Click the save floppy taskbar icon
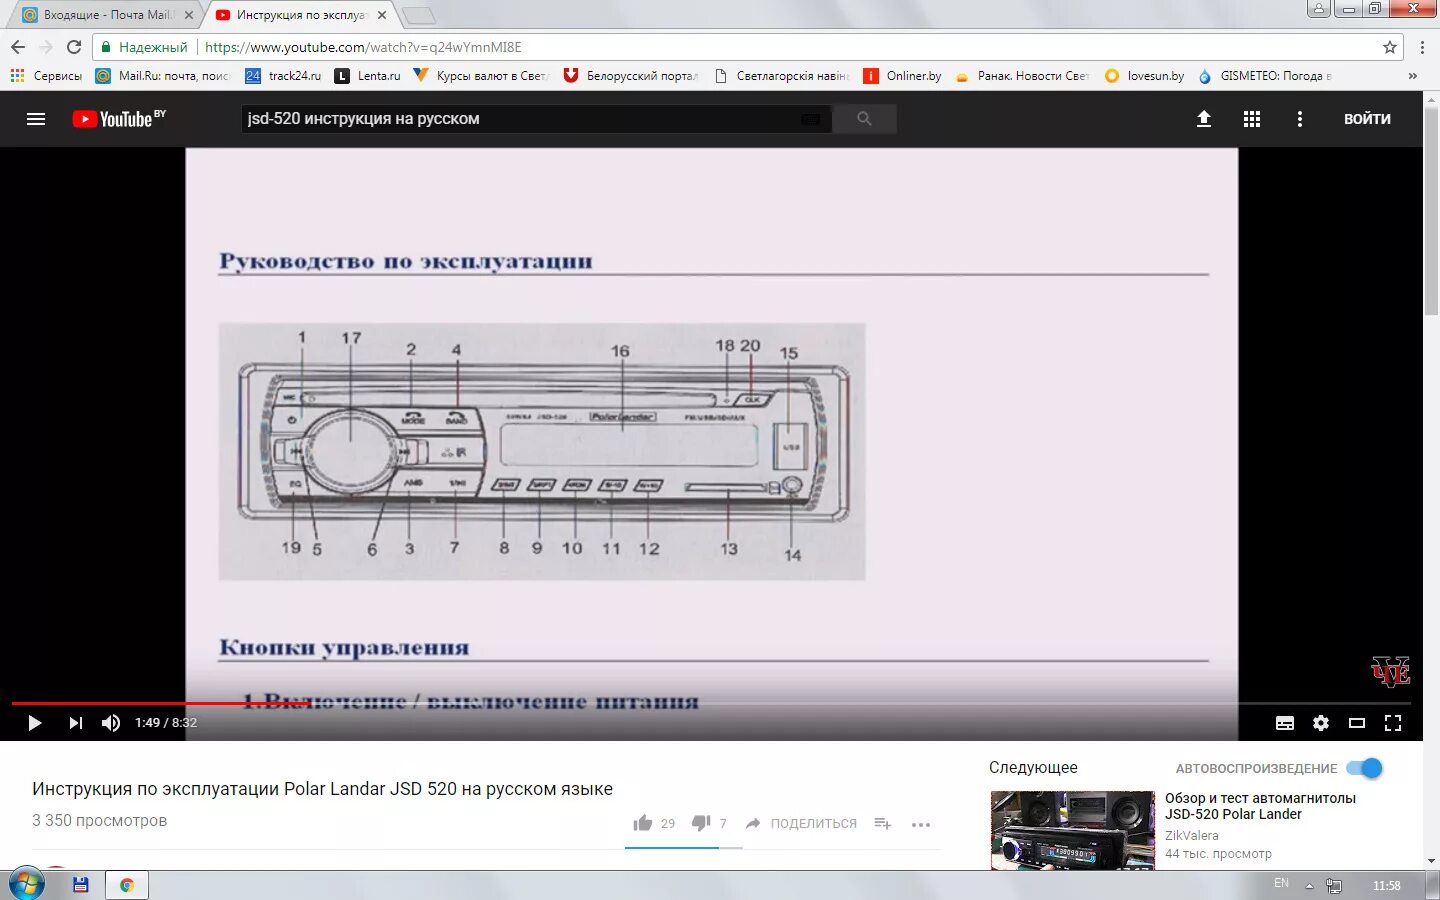This screenshot has width=1440, height=900. point(81,885)
